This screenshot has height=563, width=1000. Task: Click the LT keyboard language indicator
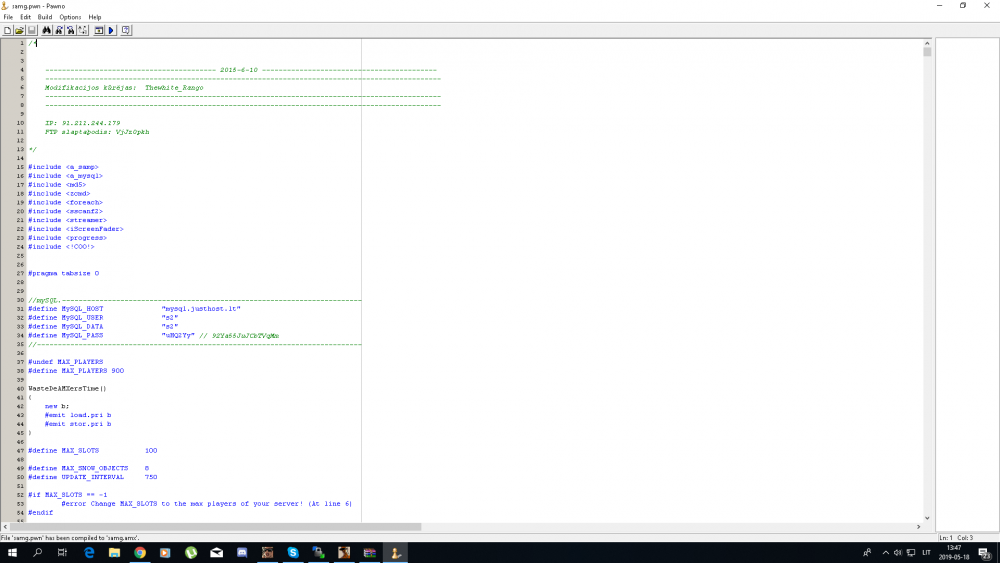point(926,552)
